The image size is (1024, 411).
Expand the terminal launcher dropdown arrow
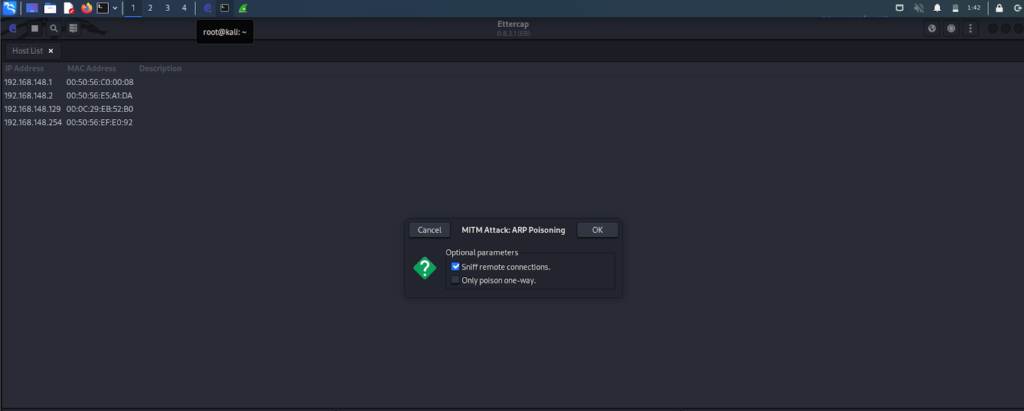pyautogui.click(x=115, y=8)
